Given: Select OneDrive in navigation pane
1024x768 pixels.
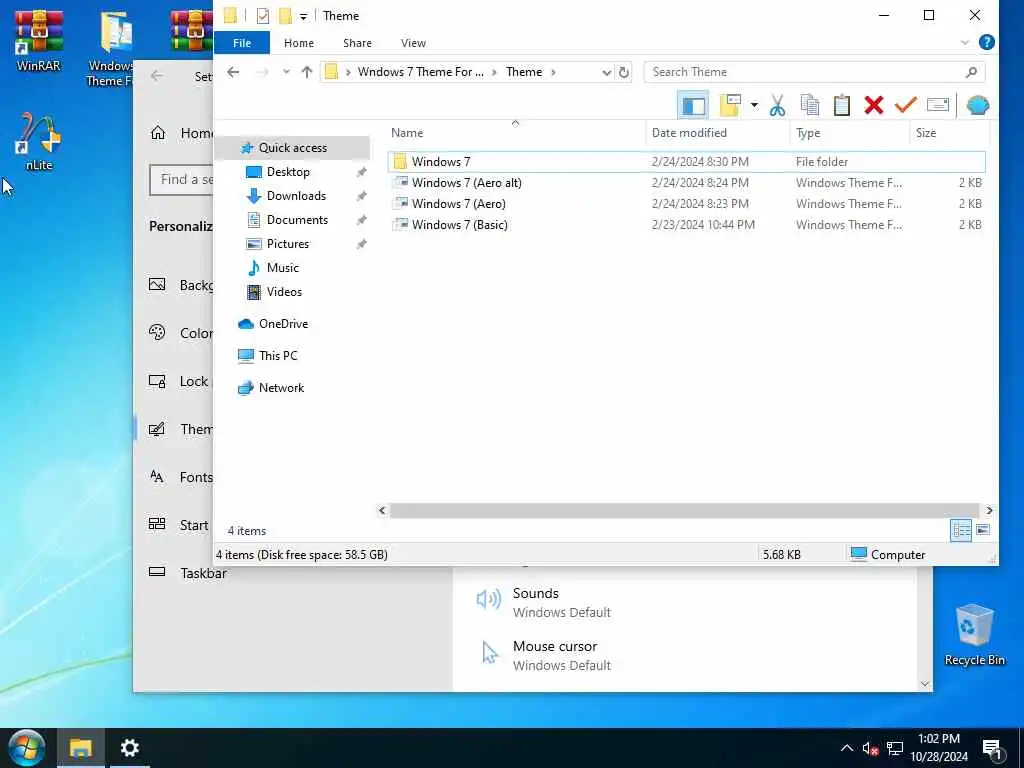Looking at the screenshot, I should [283, 324].
